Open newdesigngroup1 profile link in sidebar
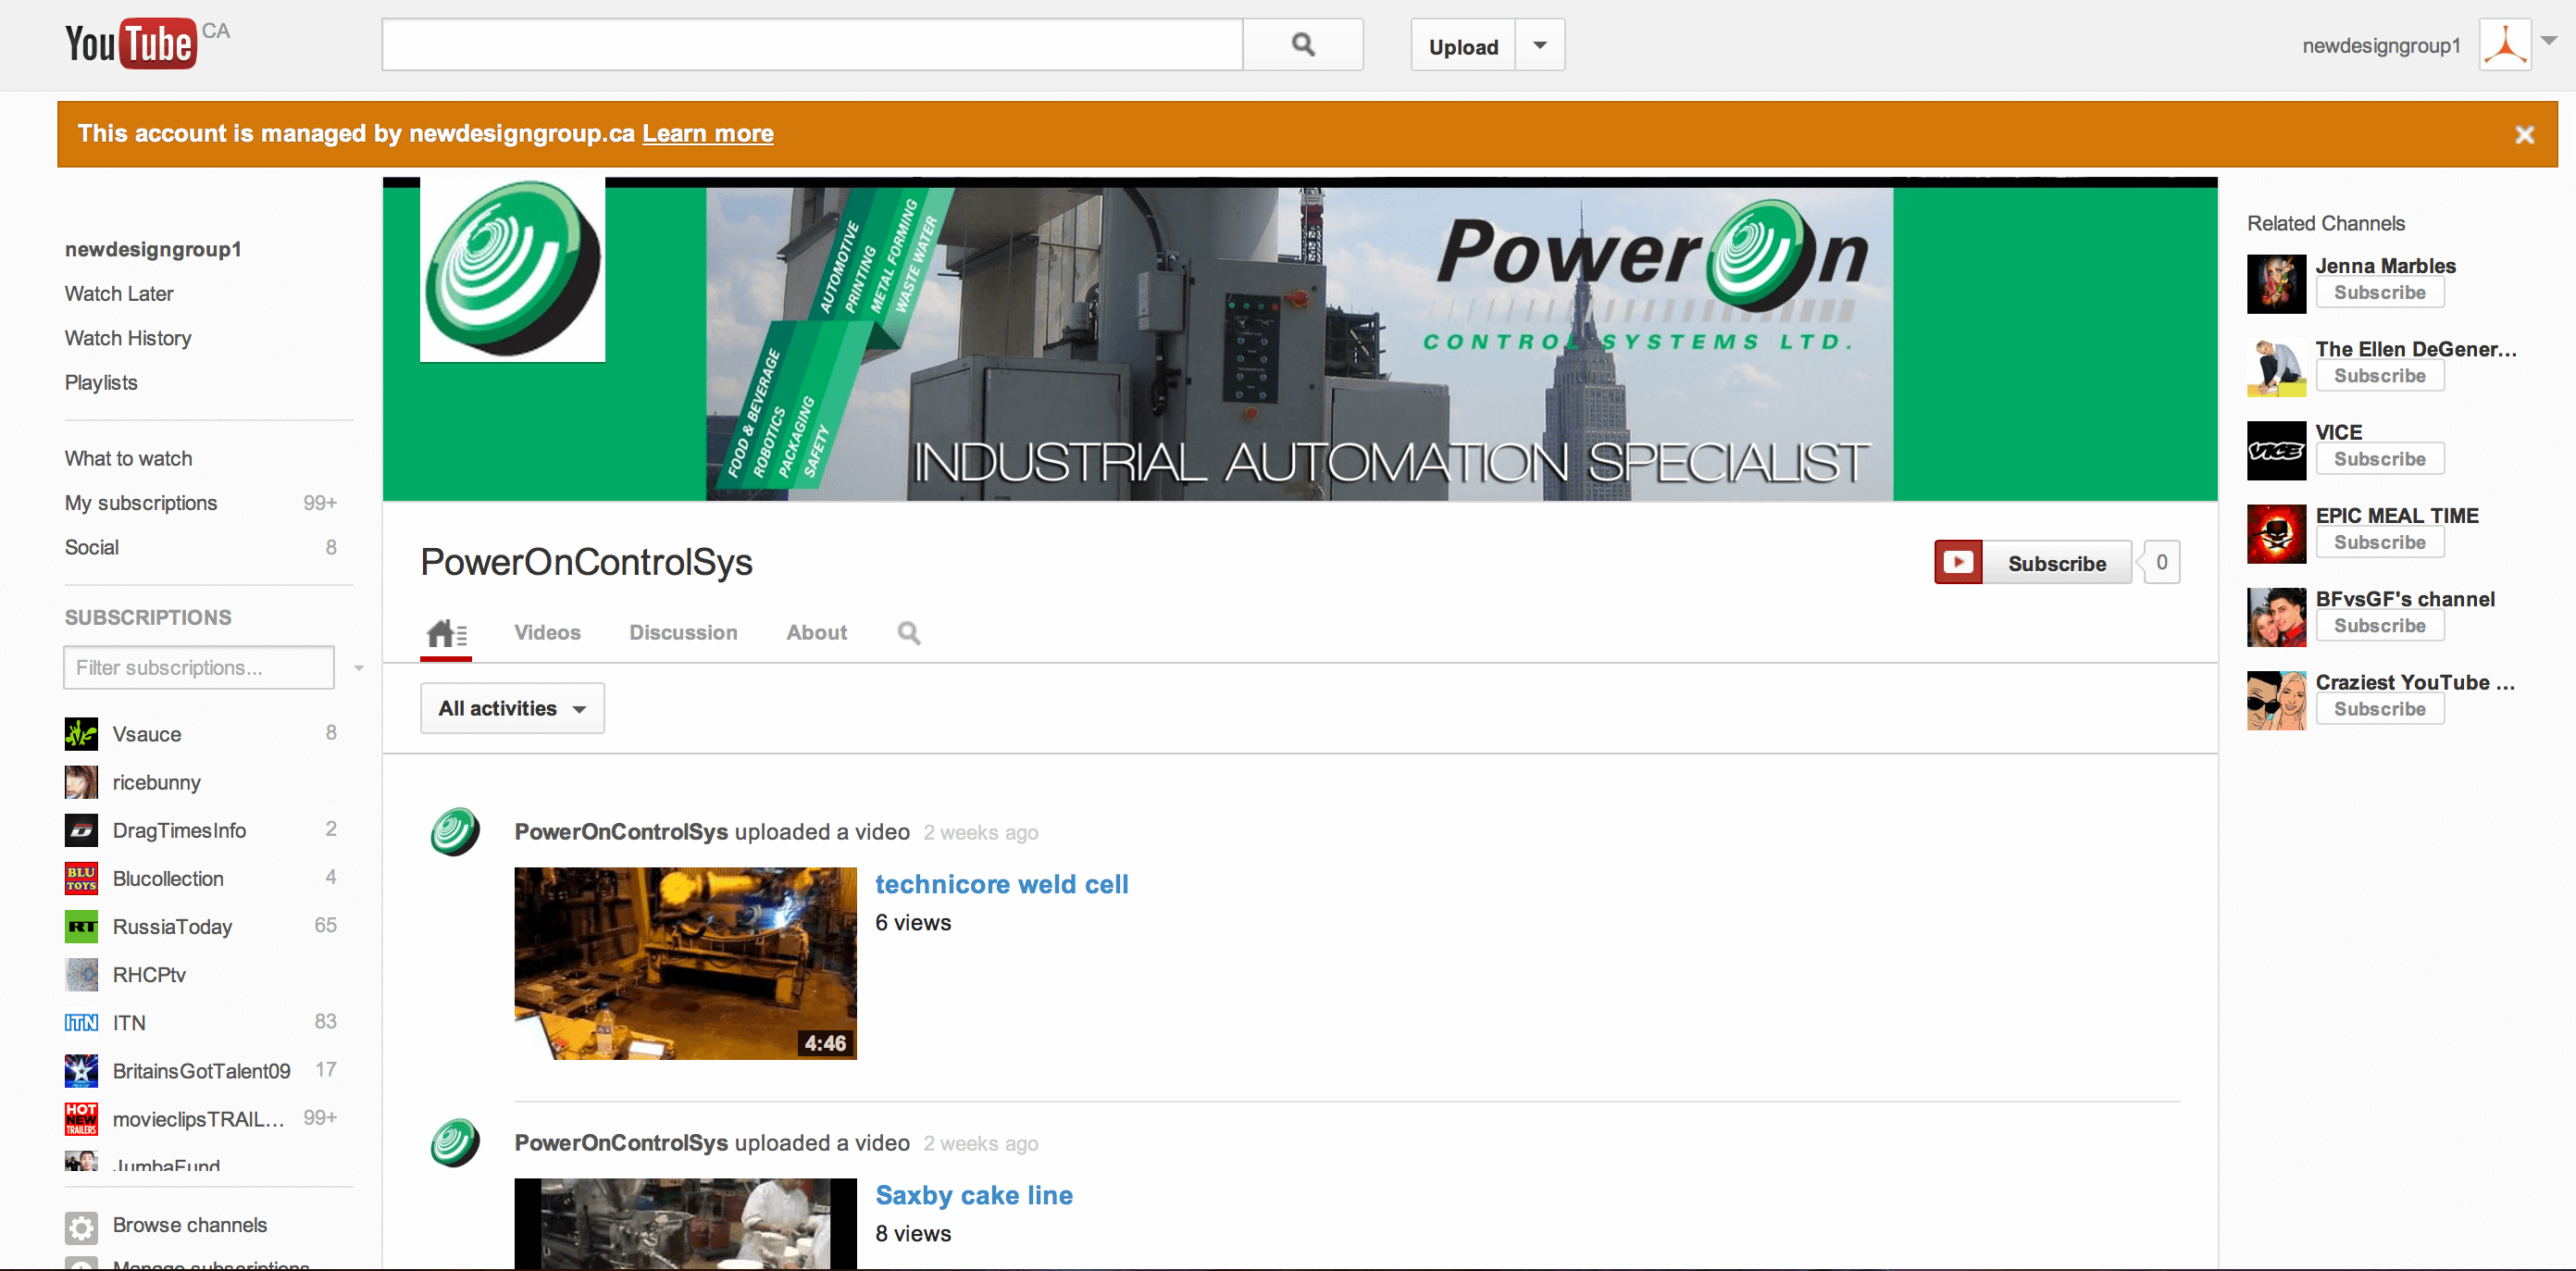Image resolution: width=2576 pixels, height=1271 pixels. (153, 250)
